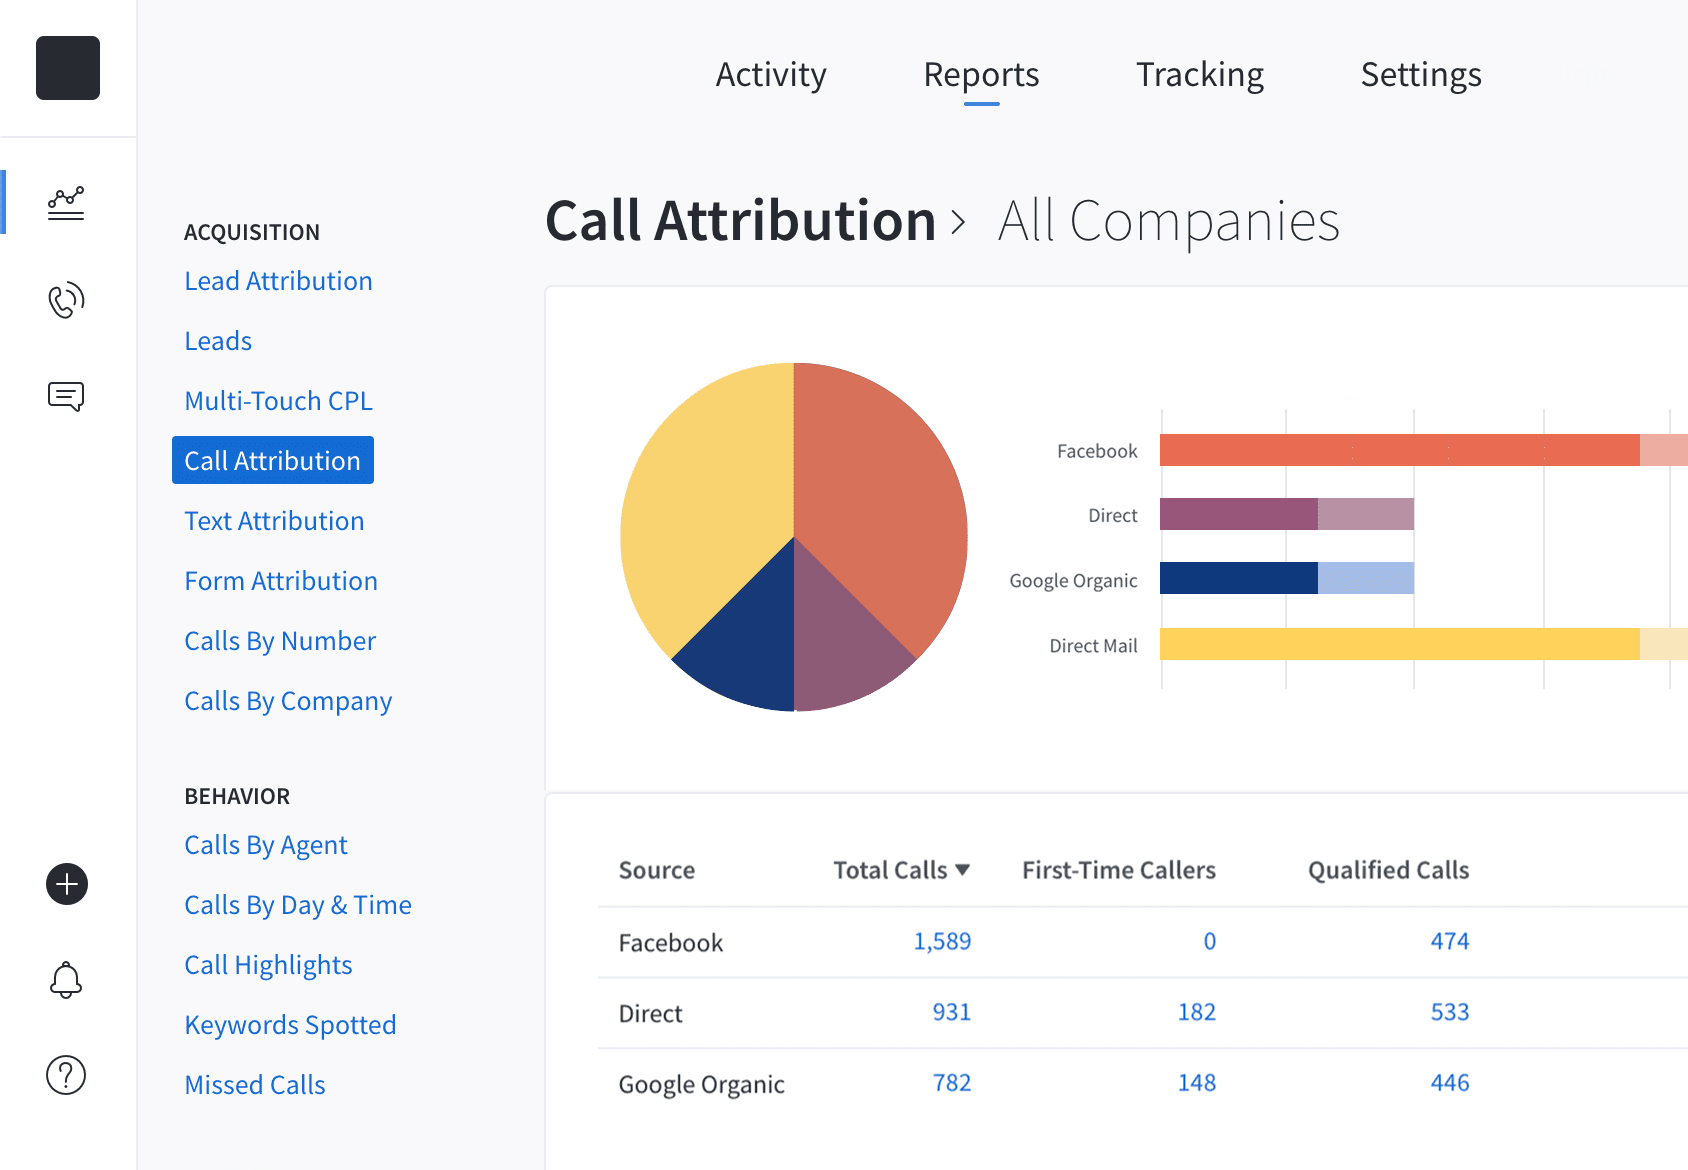The image size is (1688, 1170).
Task: Open the phone calls sidebar icon
Action: (x=66, y=300)
